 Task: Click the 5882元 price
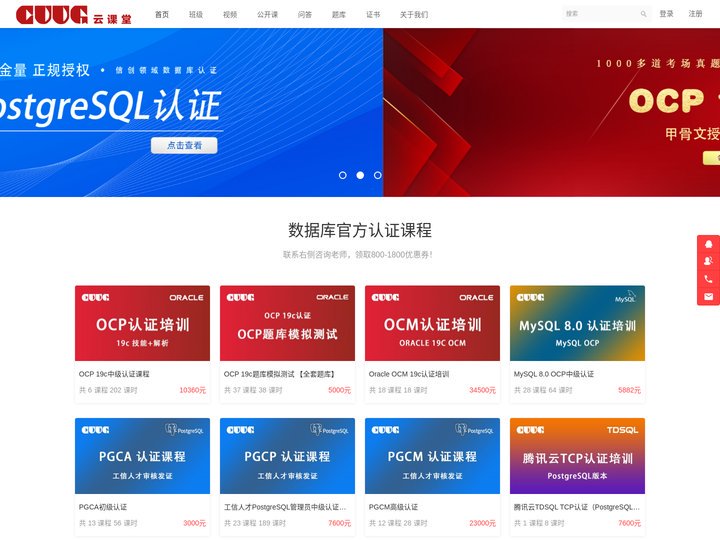(629, 390)
